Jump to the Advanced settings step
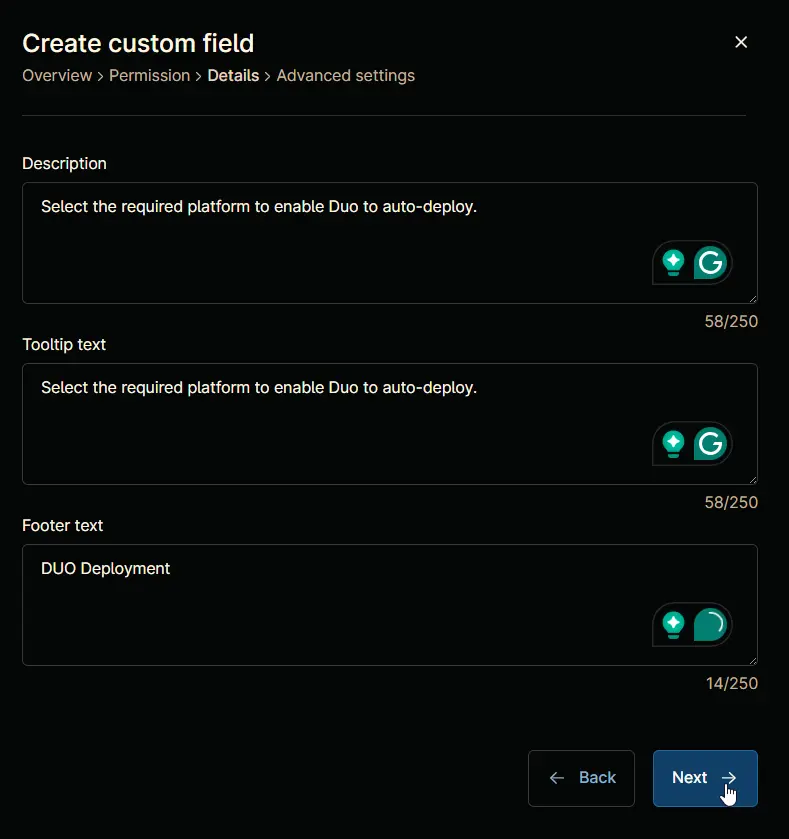 click(346, 75)
